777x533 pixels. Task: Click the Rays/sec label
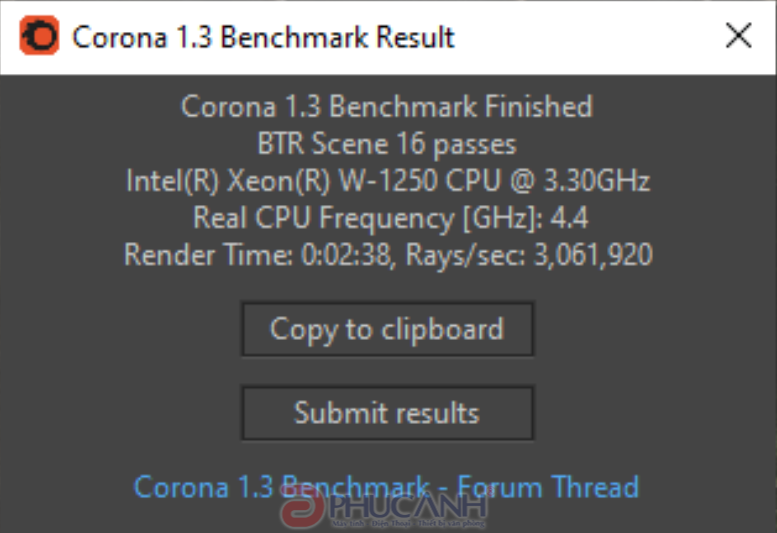(466, 256)
